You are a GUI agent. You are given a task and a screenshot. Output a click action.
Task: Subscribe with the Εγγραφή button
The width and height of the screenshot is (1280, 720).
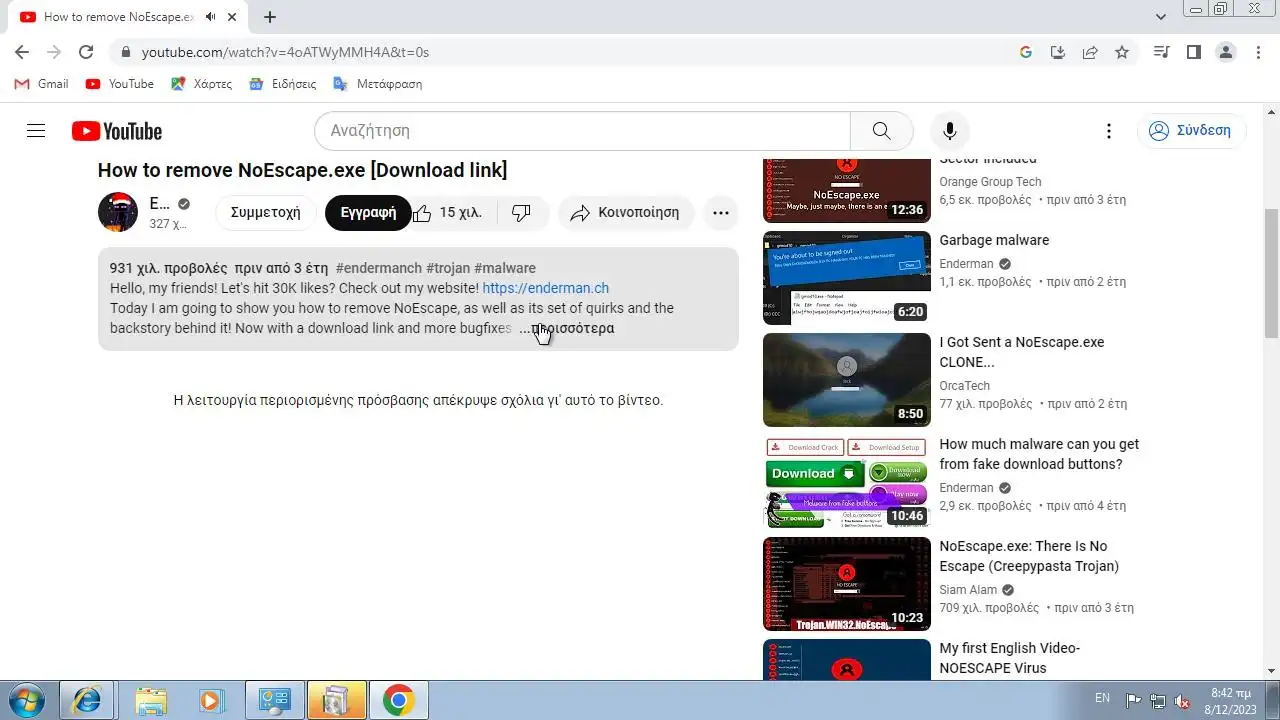pos(368,212)
